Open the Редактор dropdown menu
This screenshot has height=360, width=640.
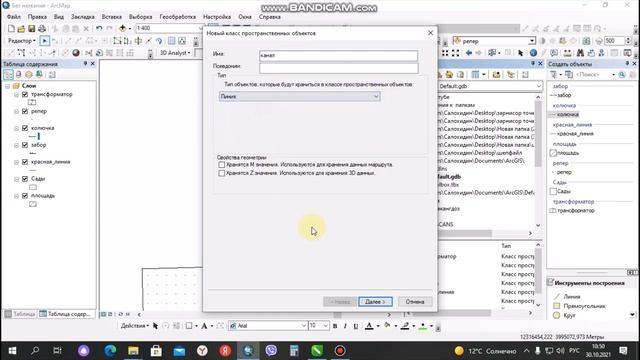22,41
